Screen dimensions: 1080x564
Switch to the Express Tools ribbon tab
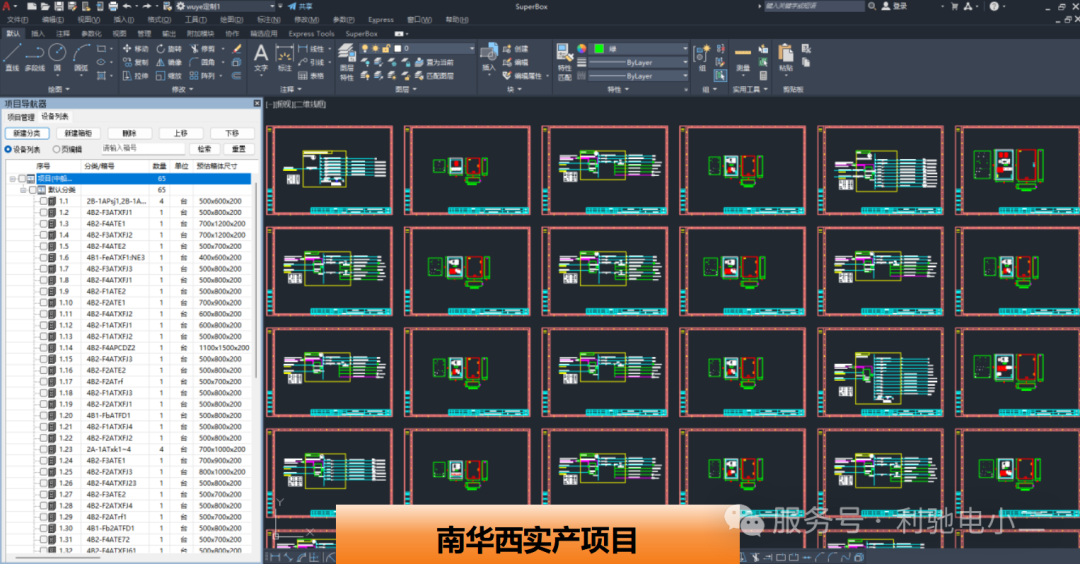pyautogui.click(x=311, y=33)
